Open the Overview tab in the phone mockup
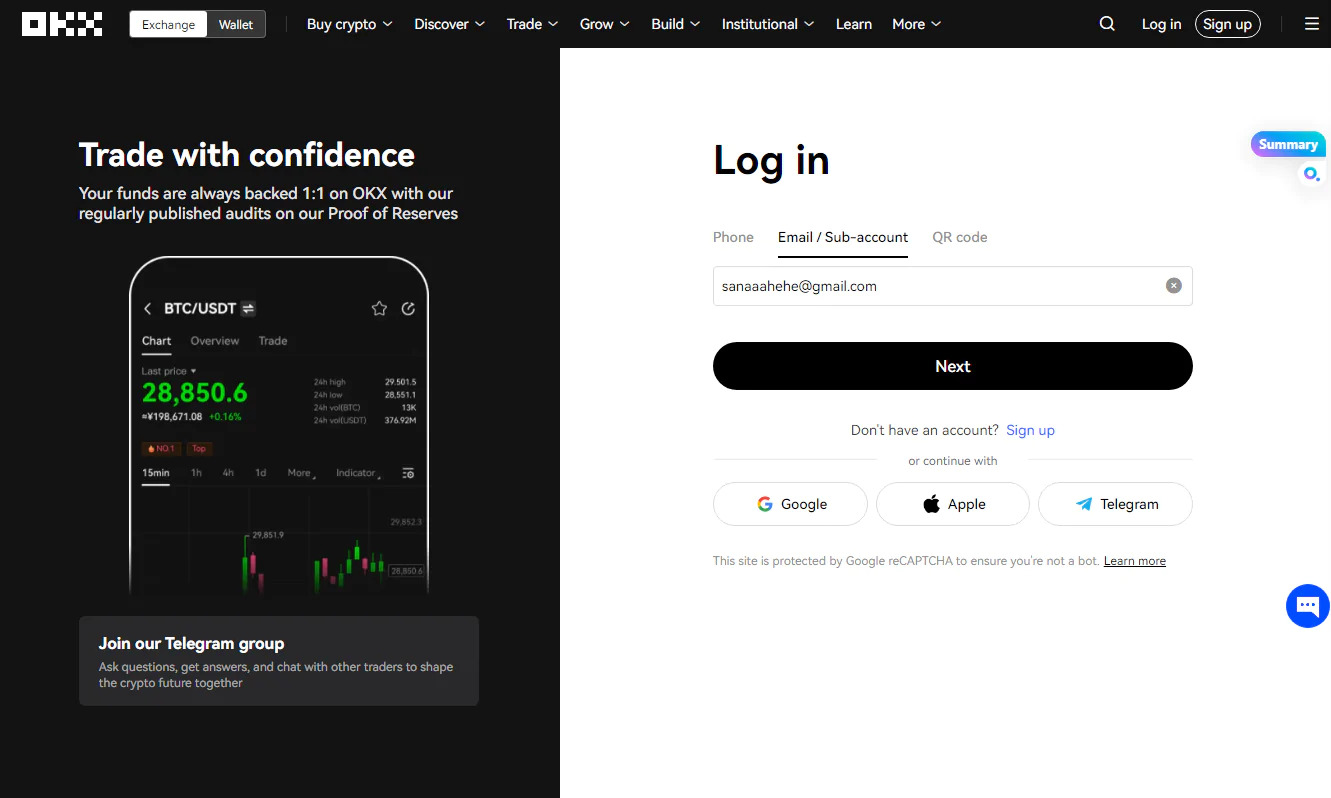 click(215, 341)
